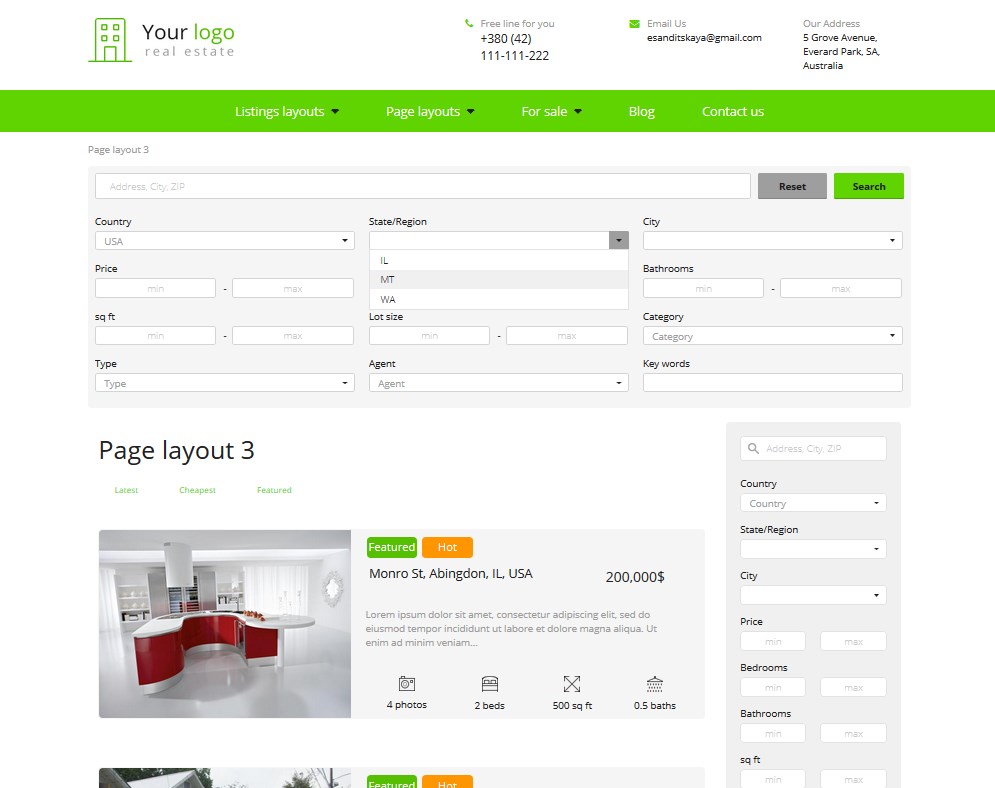Click the top sq ft max field
The height and width of the screenshot is (788, 995).
click(293, 336)
